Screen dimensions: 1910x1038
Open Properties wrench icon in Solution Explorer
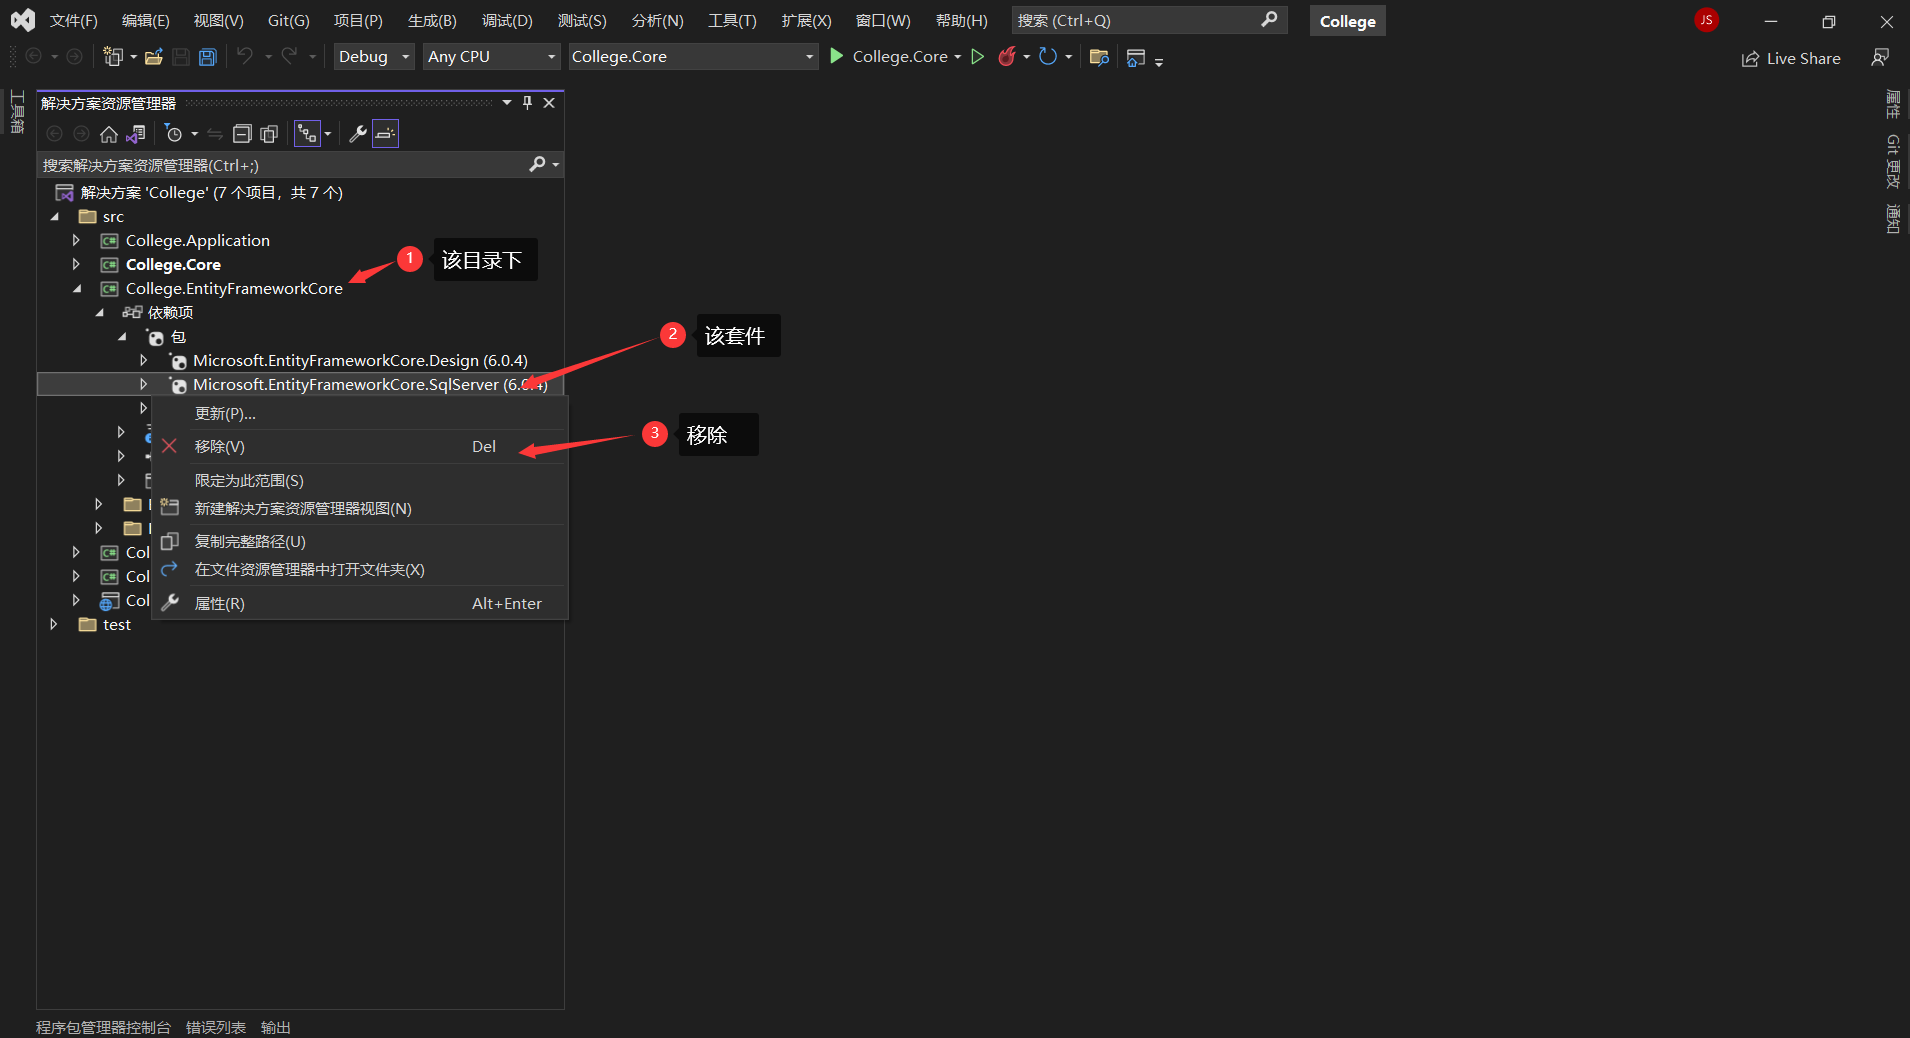click(x=357, y=134)
